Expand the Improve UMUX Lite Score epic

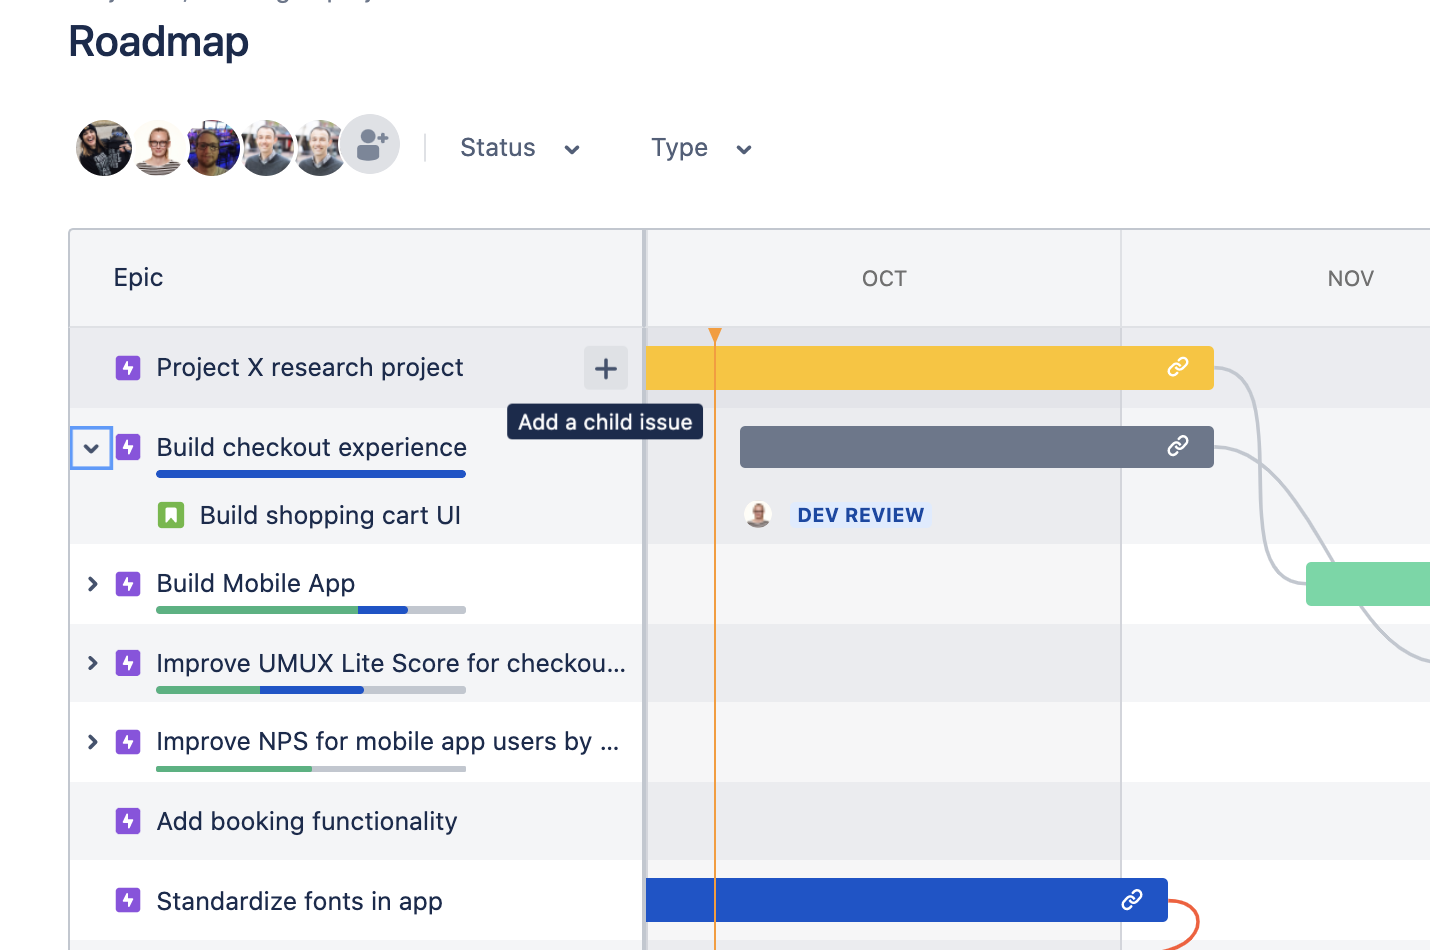click(91, 663)
